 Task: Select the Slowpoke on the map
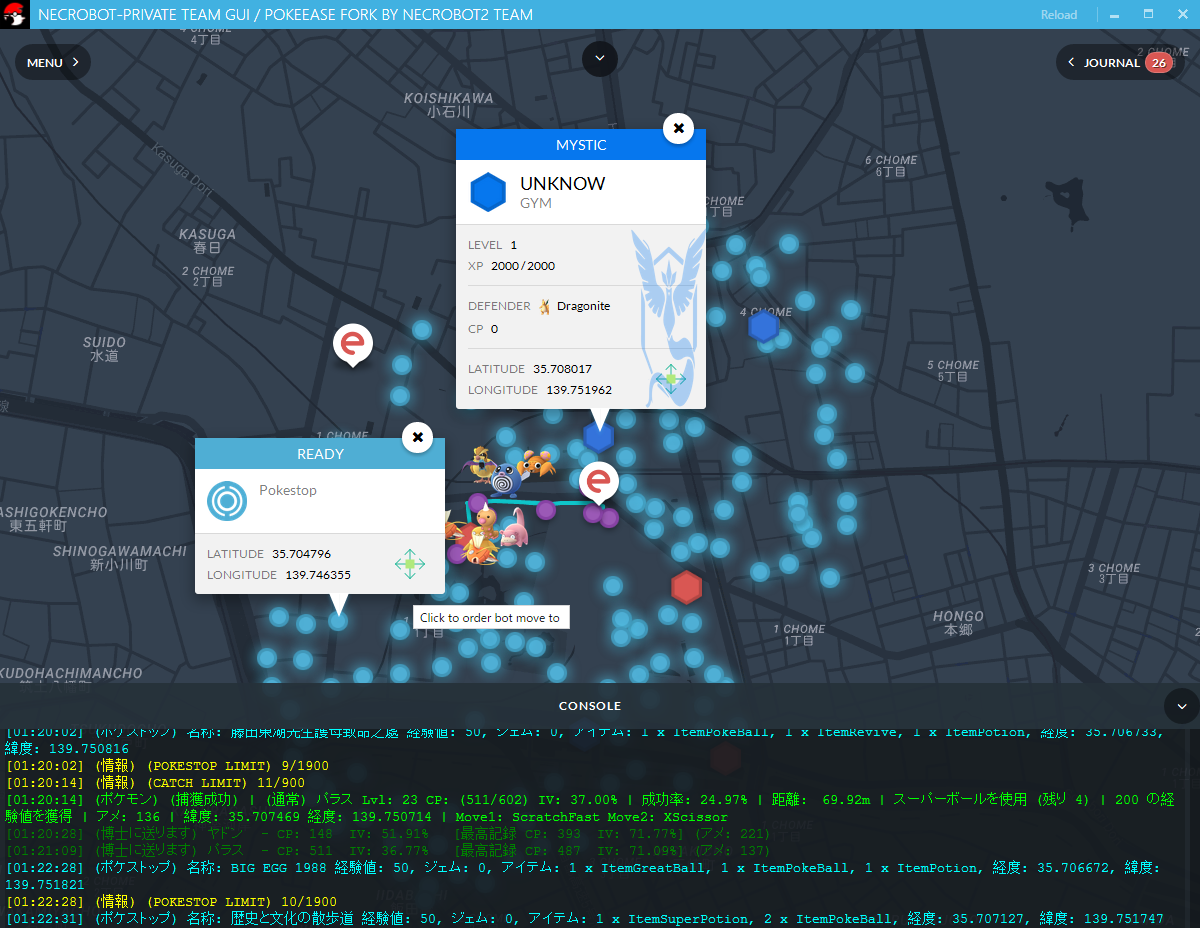coord(516,528)
